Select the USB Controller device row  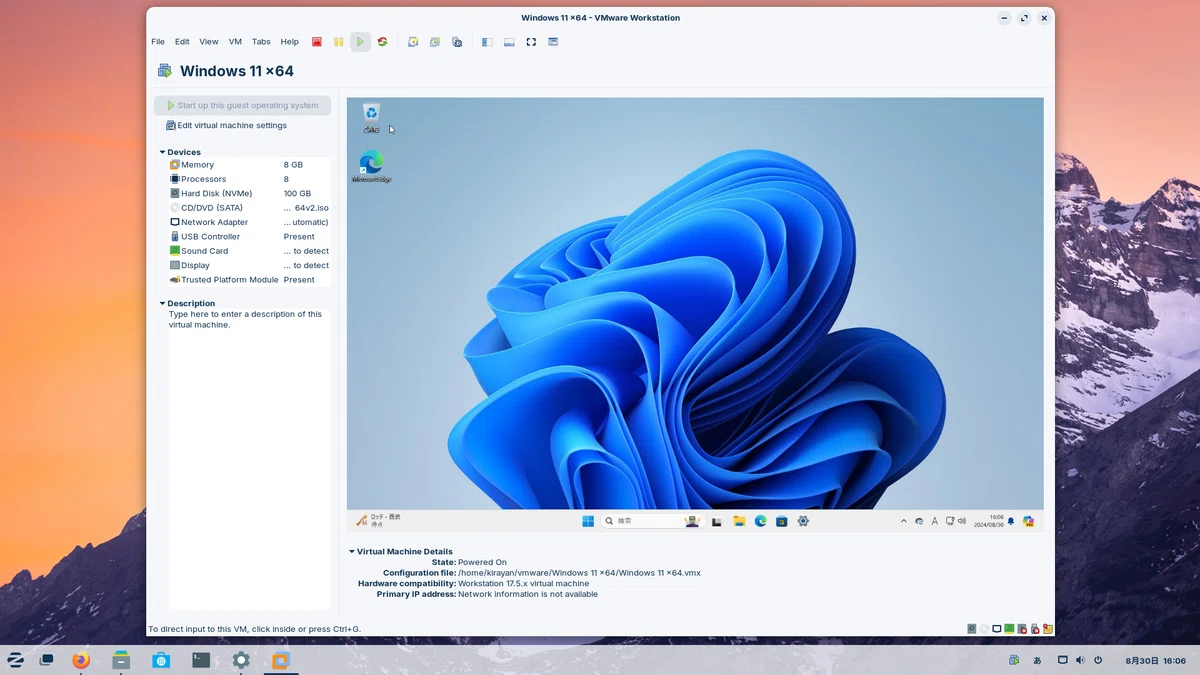pos(249,237)
